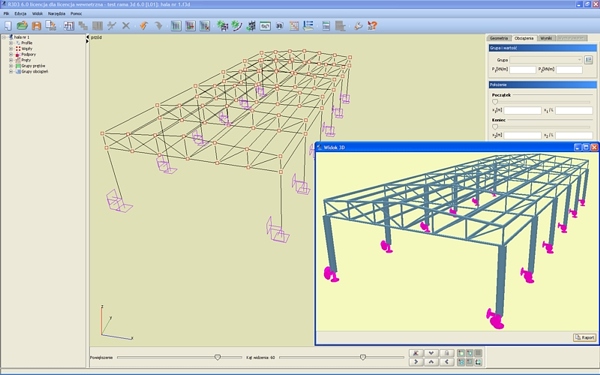The height and width of the screenshot is (375, 600).
Task: Open the Grupa dropdown list
Action: pyautogui.click(x=546, y=60)
